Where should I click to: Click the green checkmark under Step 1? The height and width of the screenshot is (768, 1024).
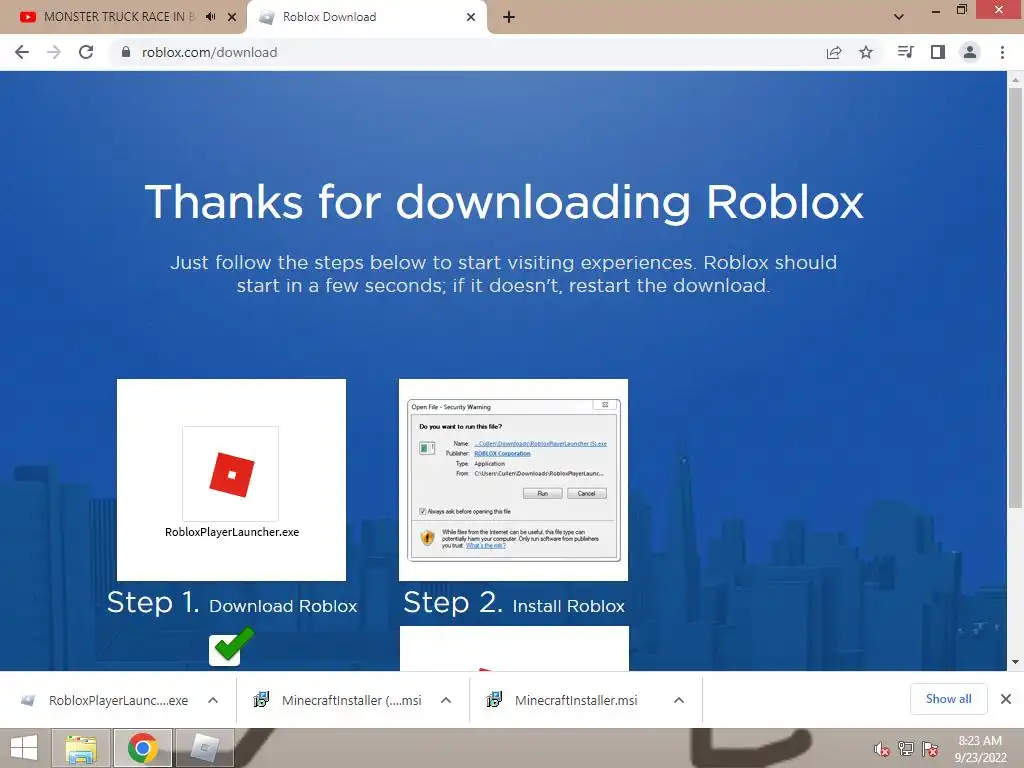(231, 647)
